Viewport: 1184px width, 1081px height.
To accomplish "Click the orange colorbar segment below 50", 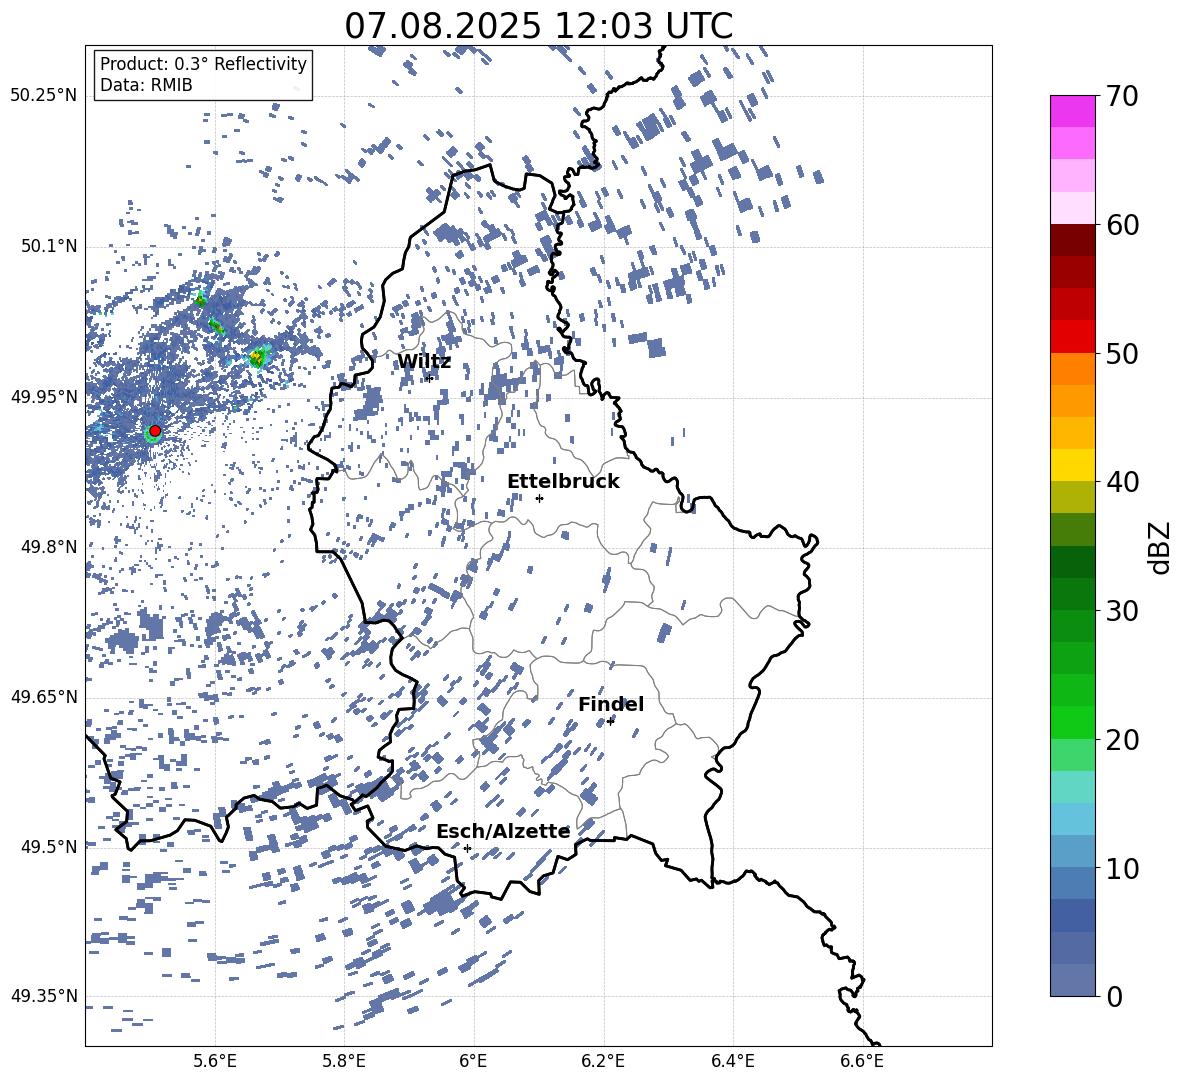I will (x=1072, y=369).
